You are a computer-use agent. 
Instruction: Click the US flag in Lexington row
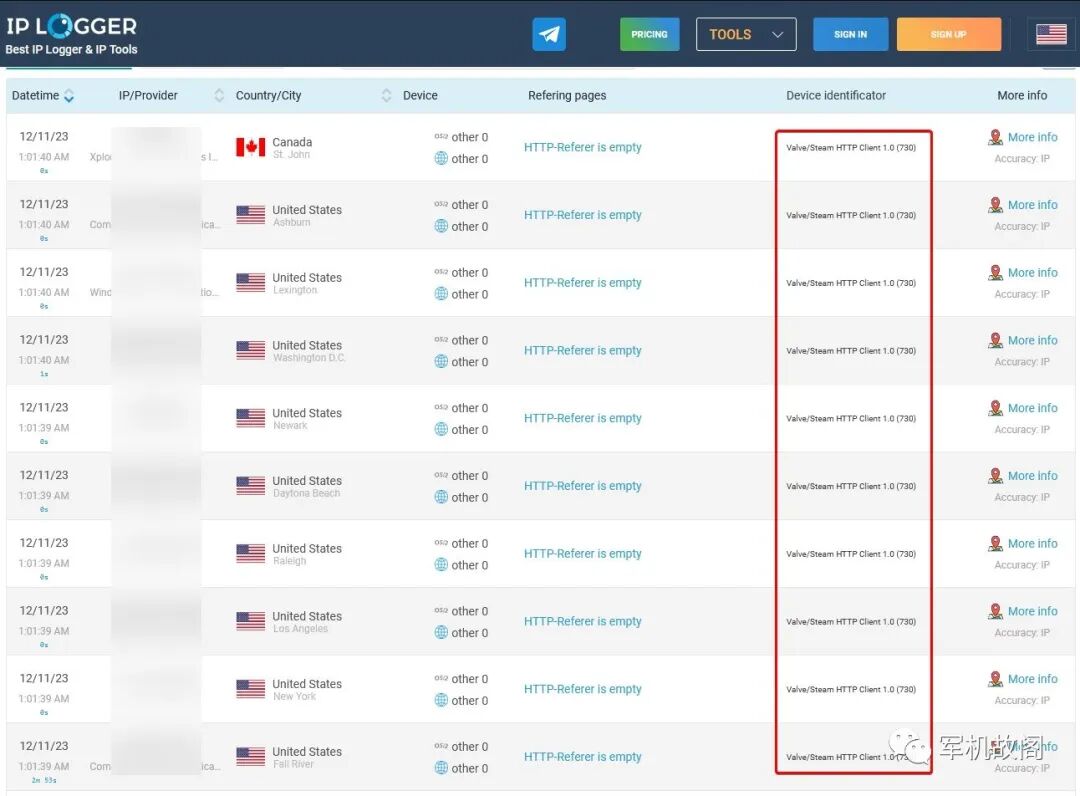[250, 282]
